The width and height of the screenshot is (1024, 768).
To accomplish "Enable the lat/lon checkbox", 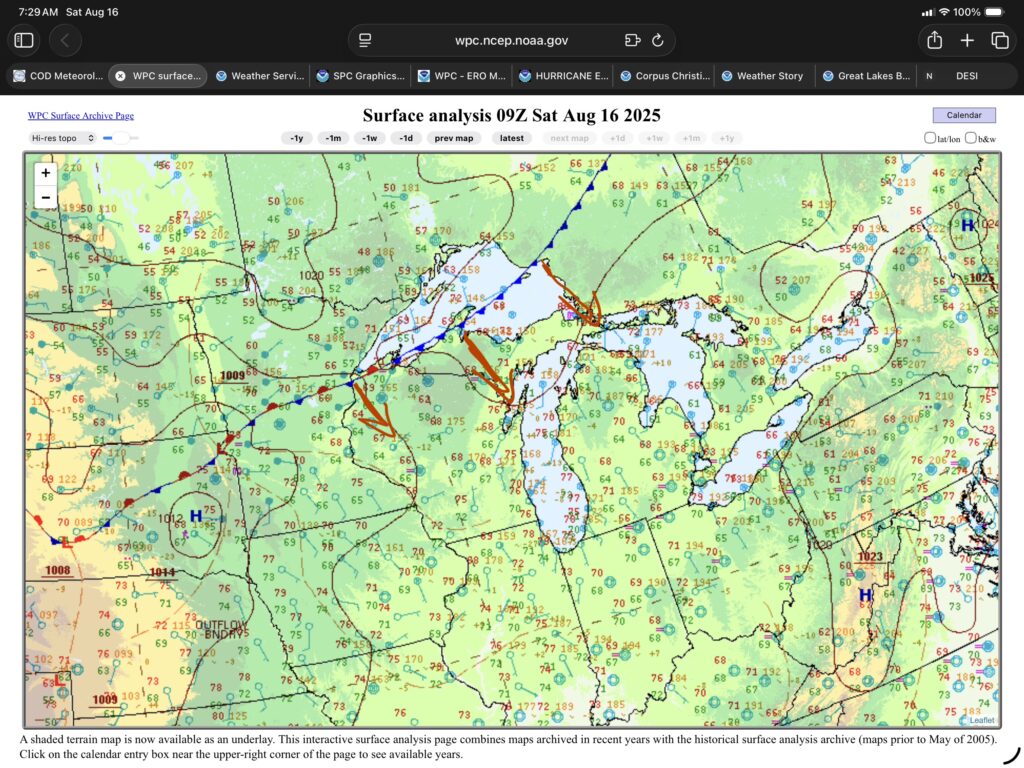I will 930,138.
